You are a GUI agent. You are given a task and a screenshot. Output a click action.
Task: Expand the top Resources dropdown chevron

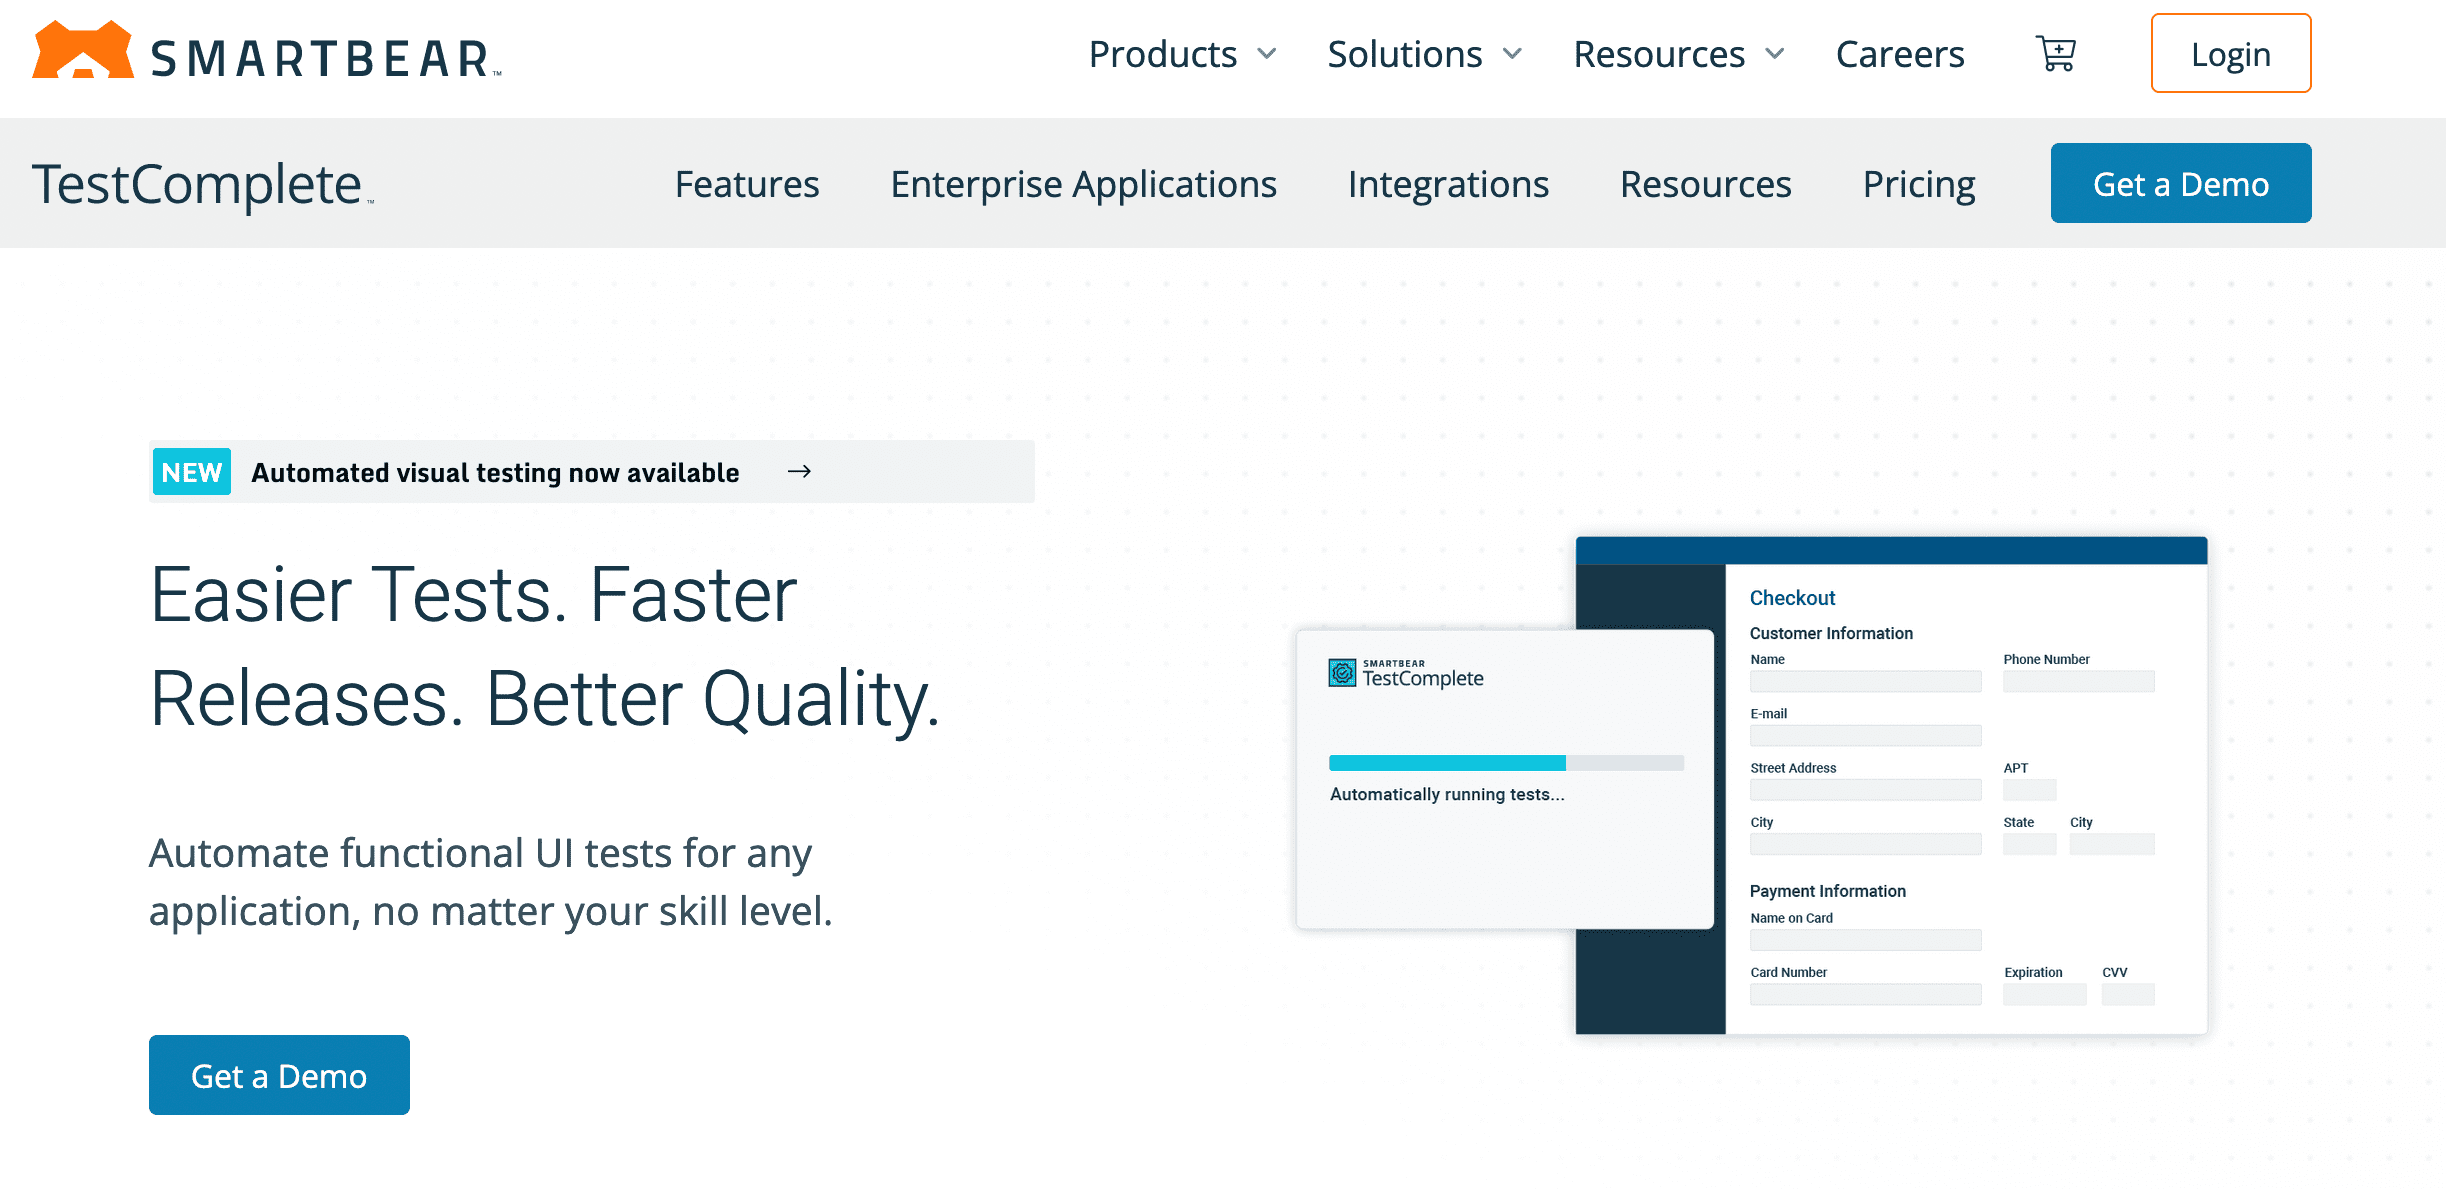click(x=1775, y=54)
